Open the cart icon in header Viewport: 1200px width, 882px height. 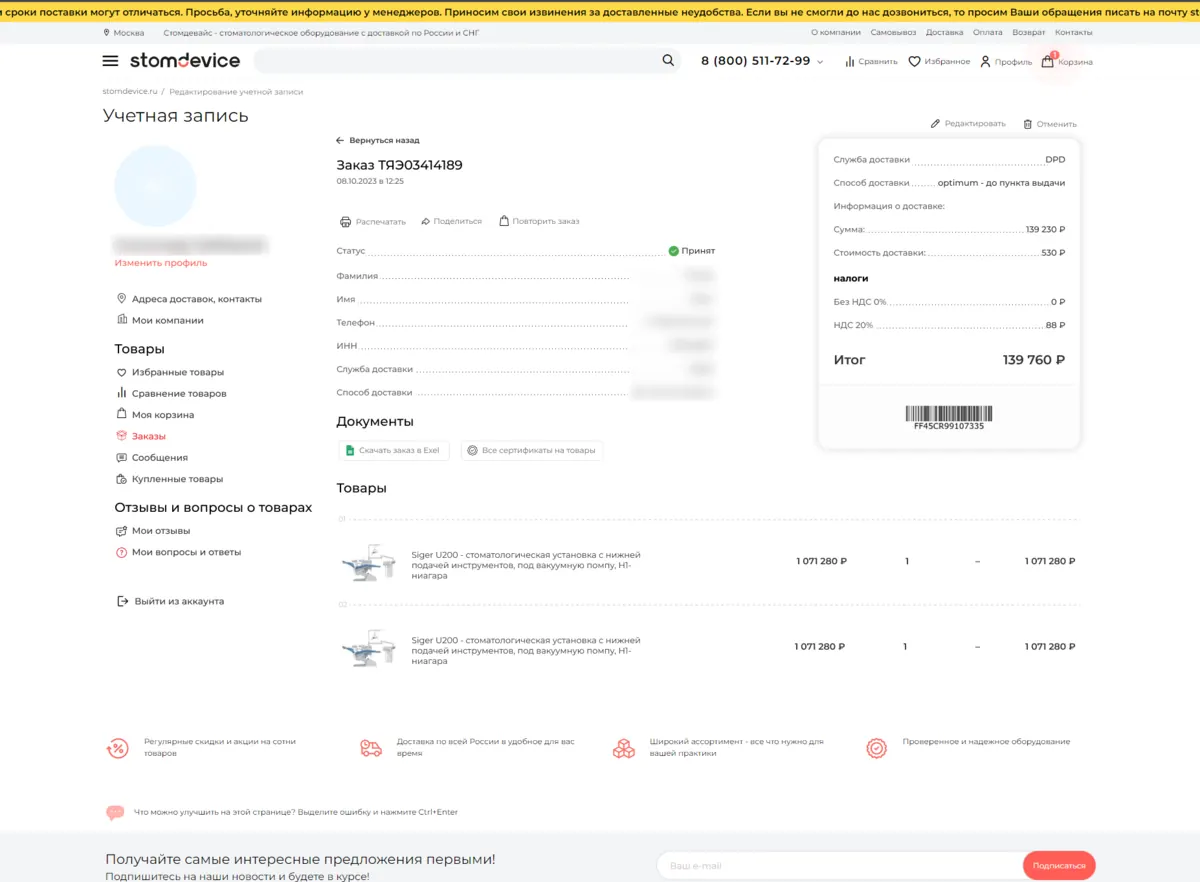pos(1047,61)
